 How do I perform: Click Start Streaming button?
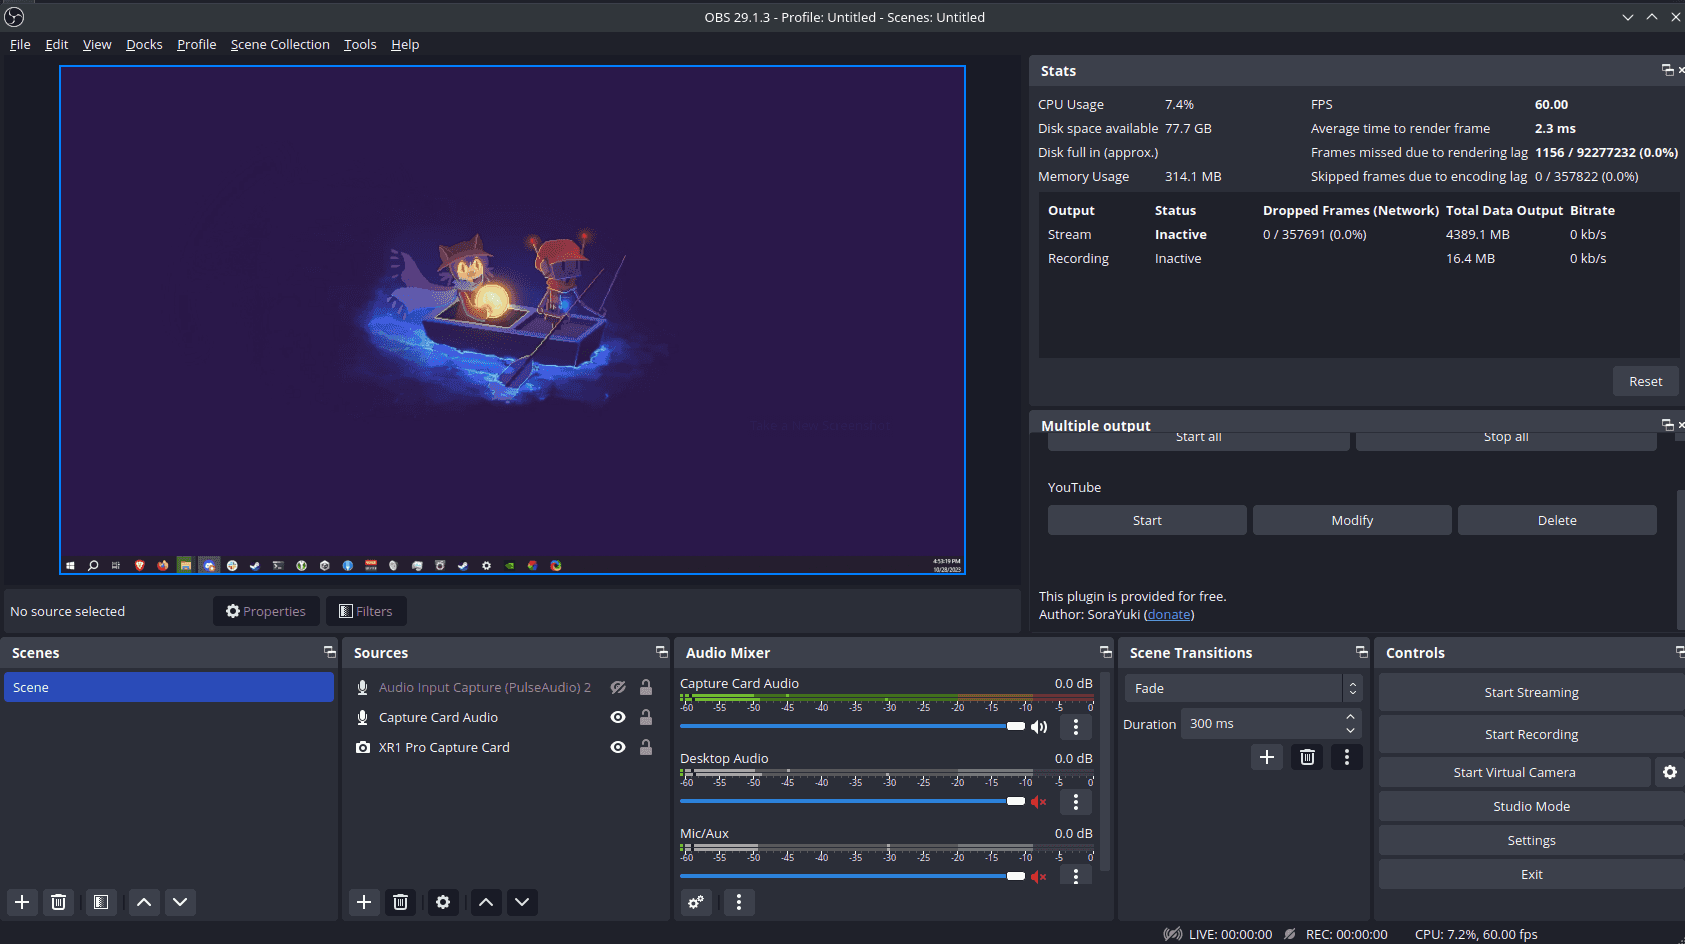point(1531,692)
